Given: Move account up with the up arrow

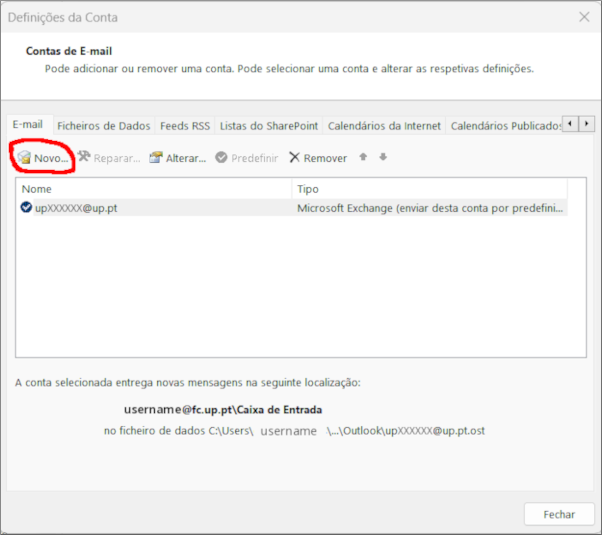Looking at the screenshot, I should [x=363, y=157].
